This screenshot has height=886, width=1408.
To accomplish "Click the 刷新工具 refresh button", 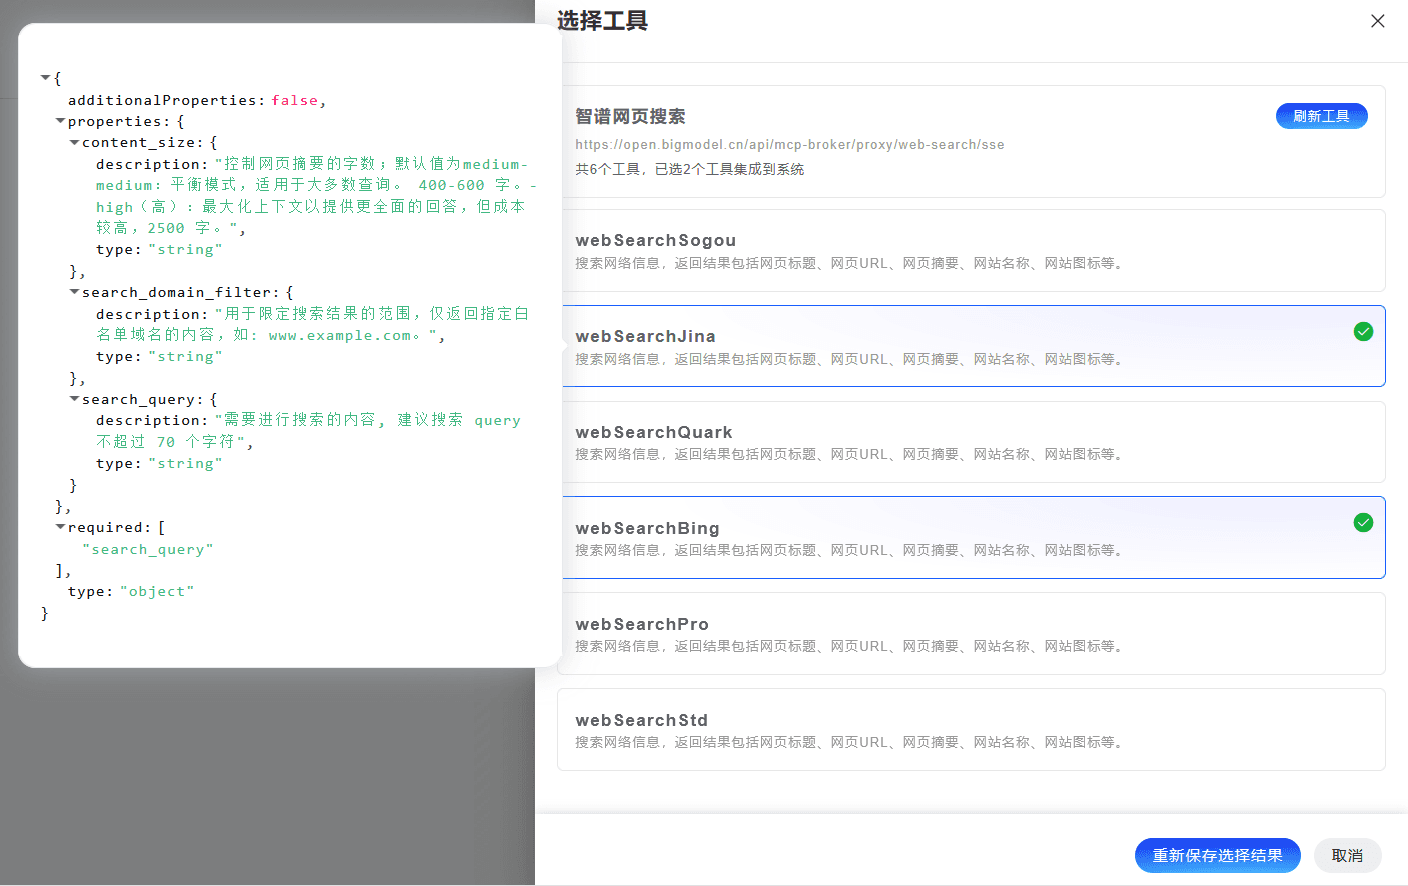I will point(1320,116).
